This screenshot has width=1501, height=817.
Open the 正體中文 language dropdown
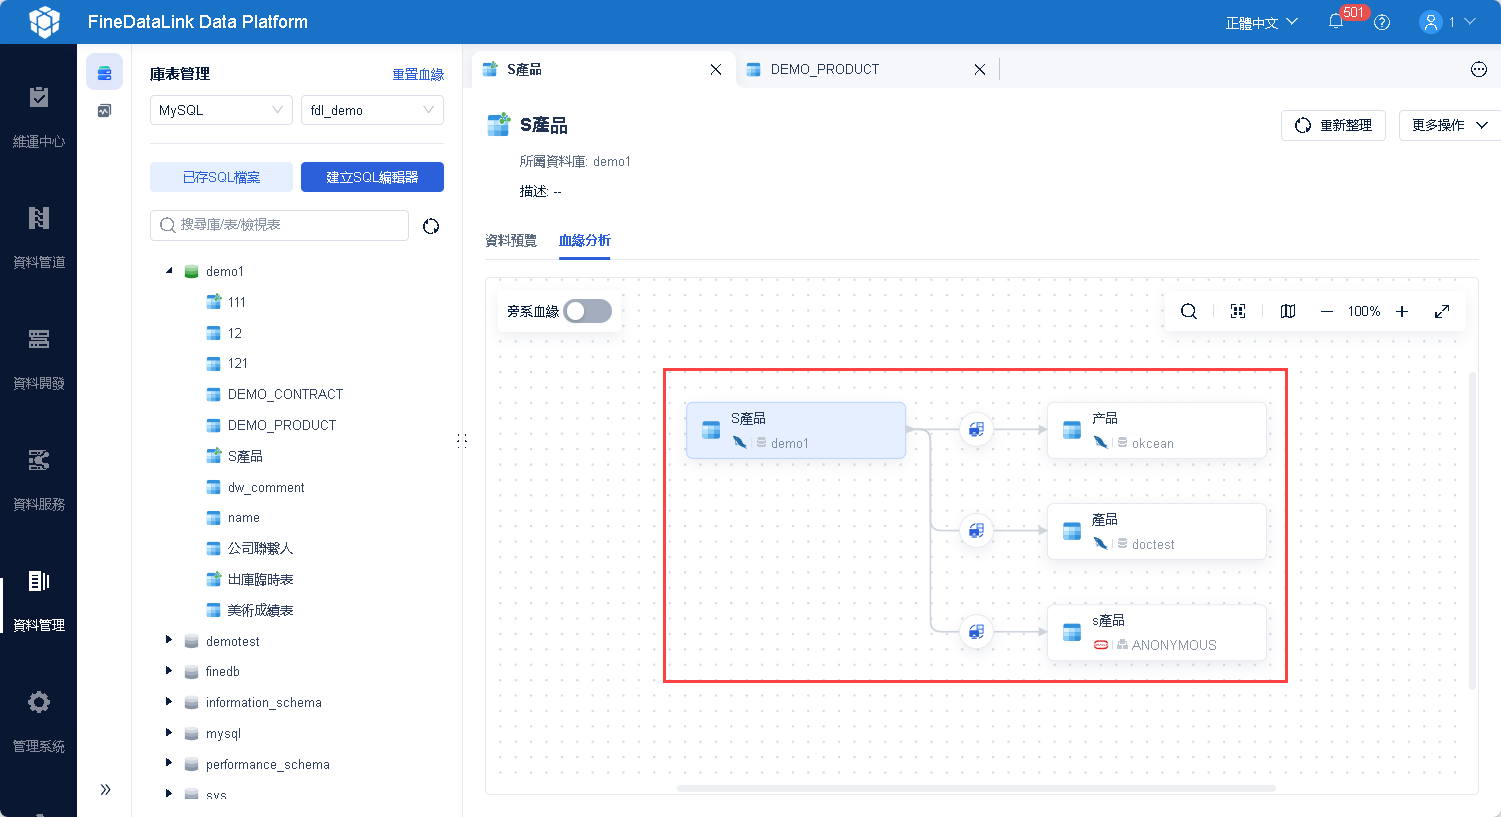(x=1262, y=22)
